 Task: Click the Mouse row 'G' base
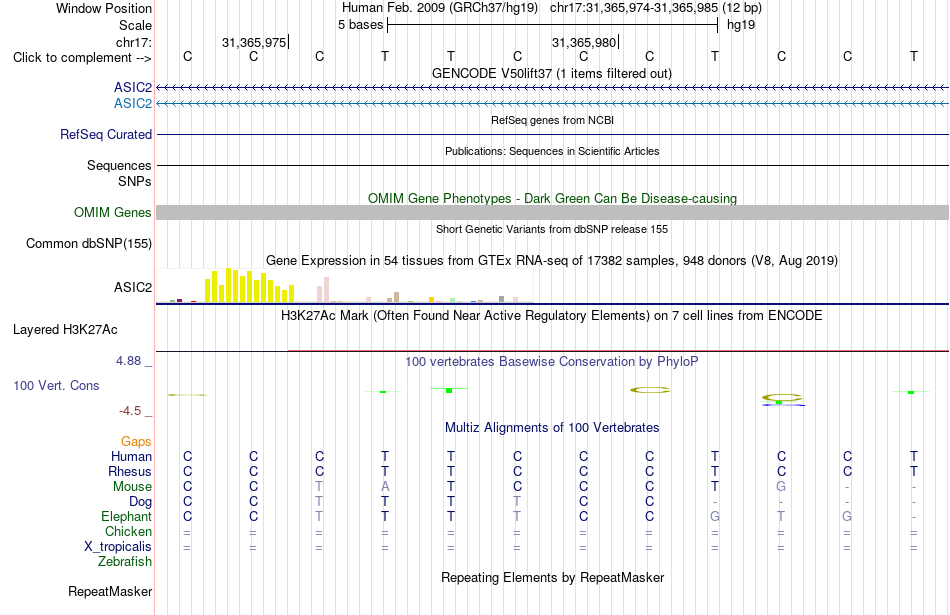click(781, 487)
